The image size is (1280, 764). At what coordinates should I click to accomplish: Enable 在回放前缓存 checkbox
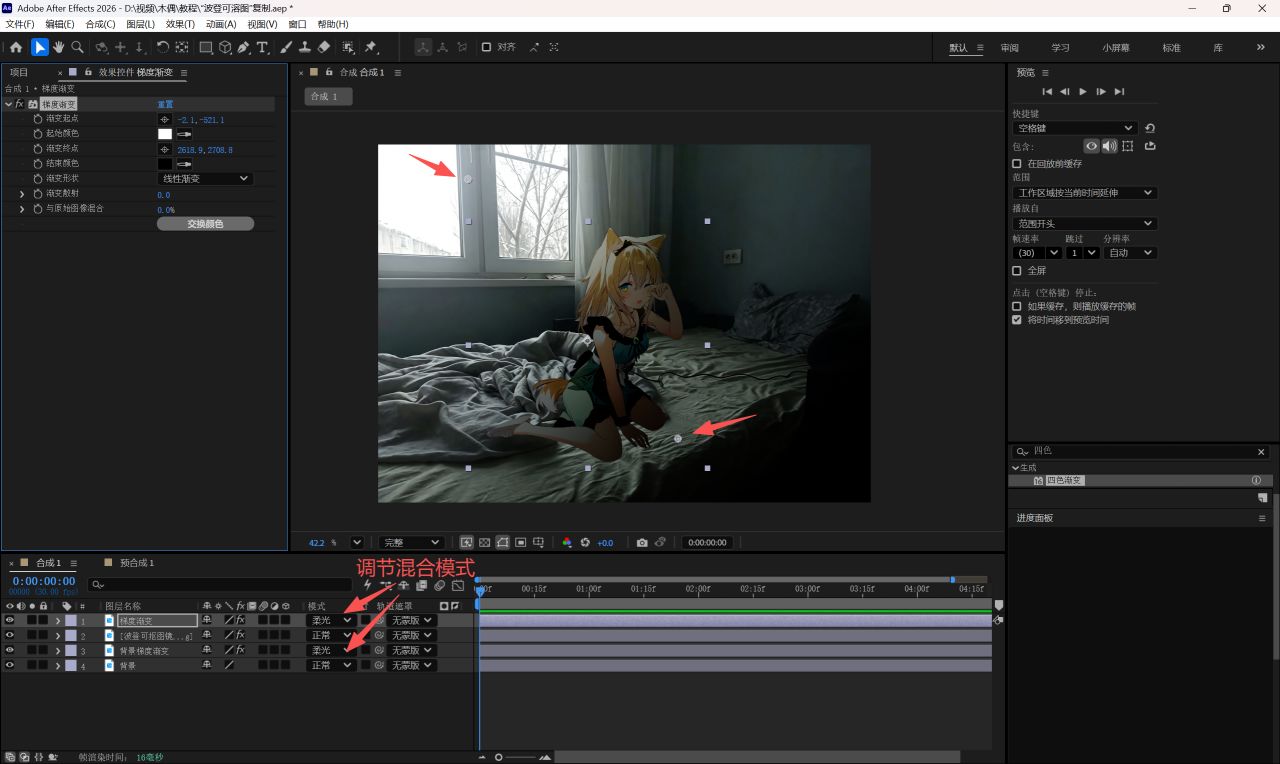[x=1017, y=164]
